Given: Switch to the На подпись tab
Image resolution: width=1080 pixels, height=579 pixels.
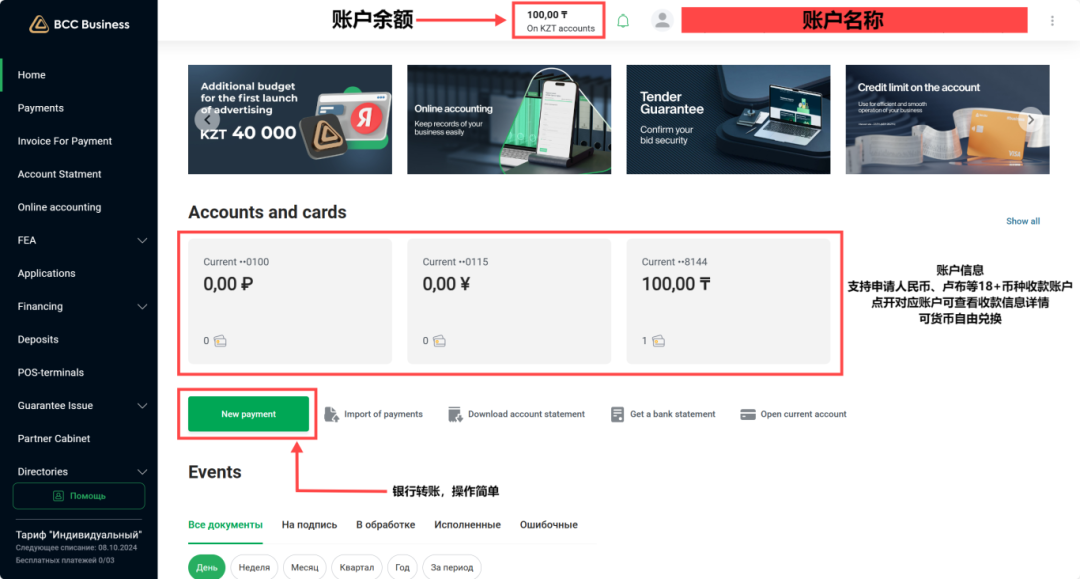Looking at the screenshot, I should click(x=309, y=525).
